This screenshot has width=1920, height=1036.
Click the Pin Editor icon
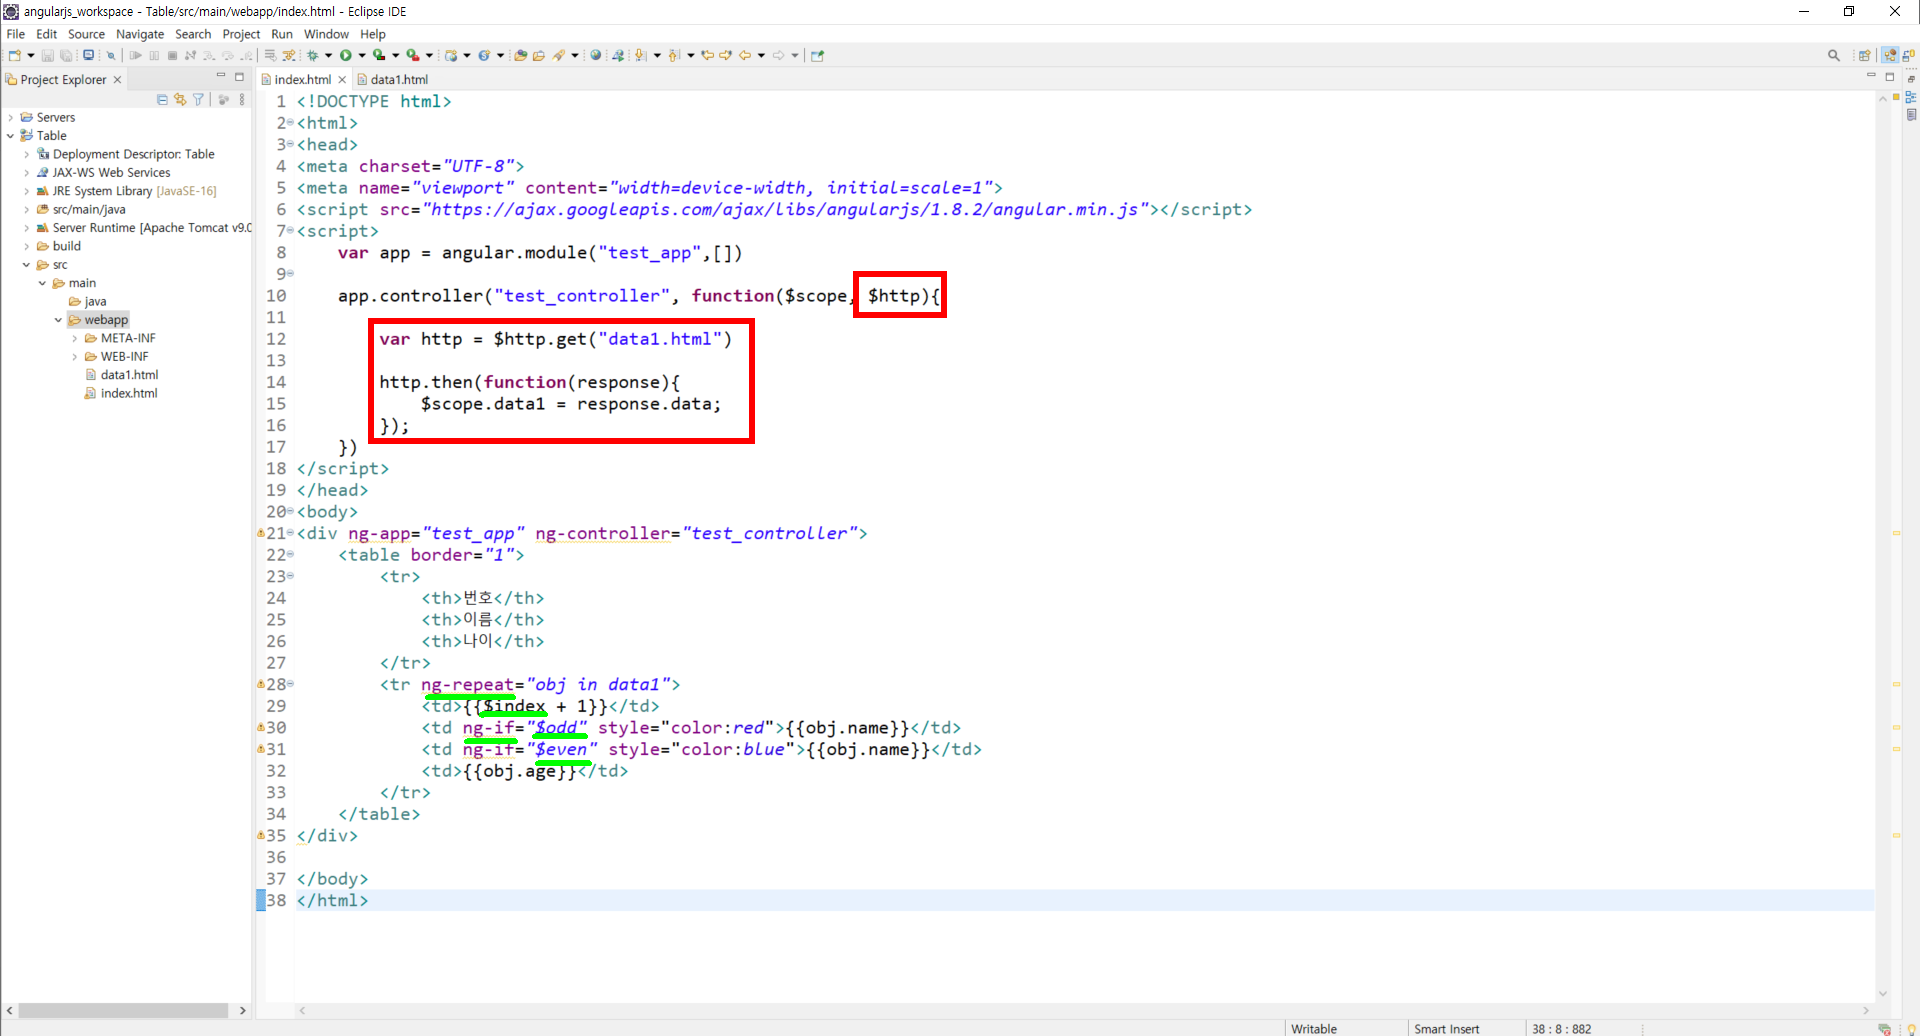tap(817, 55)
